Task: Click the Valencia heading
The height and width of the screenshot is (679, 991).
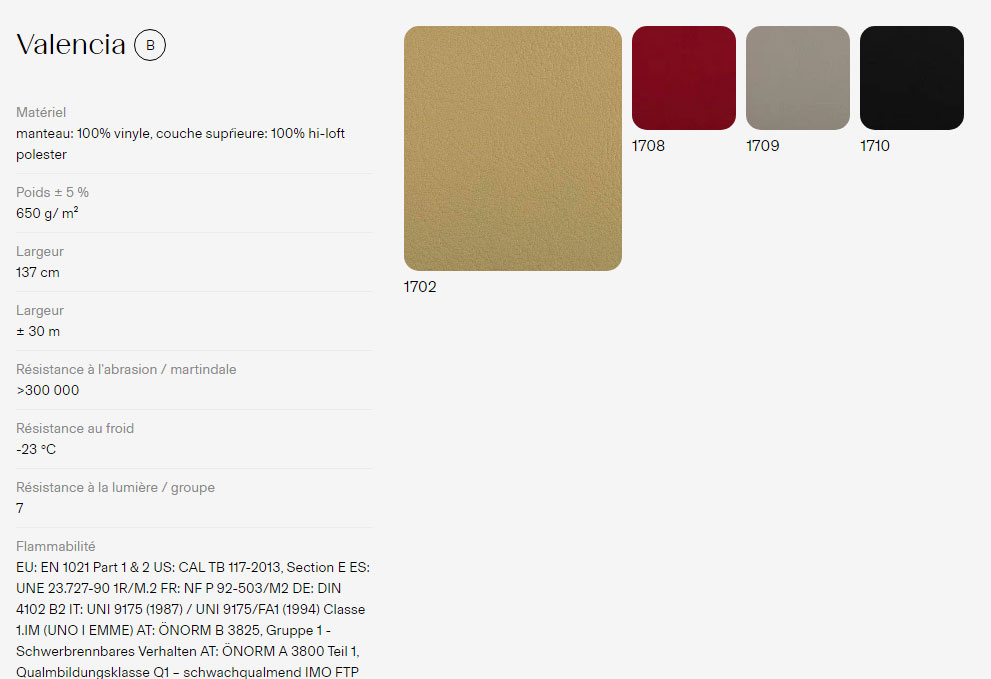Action: (71, 45)
